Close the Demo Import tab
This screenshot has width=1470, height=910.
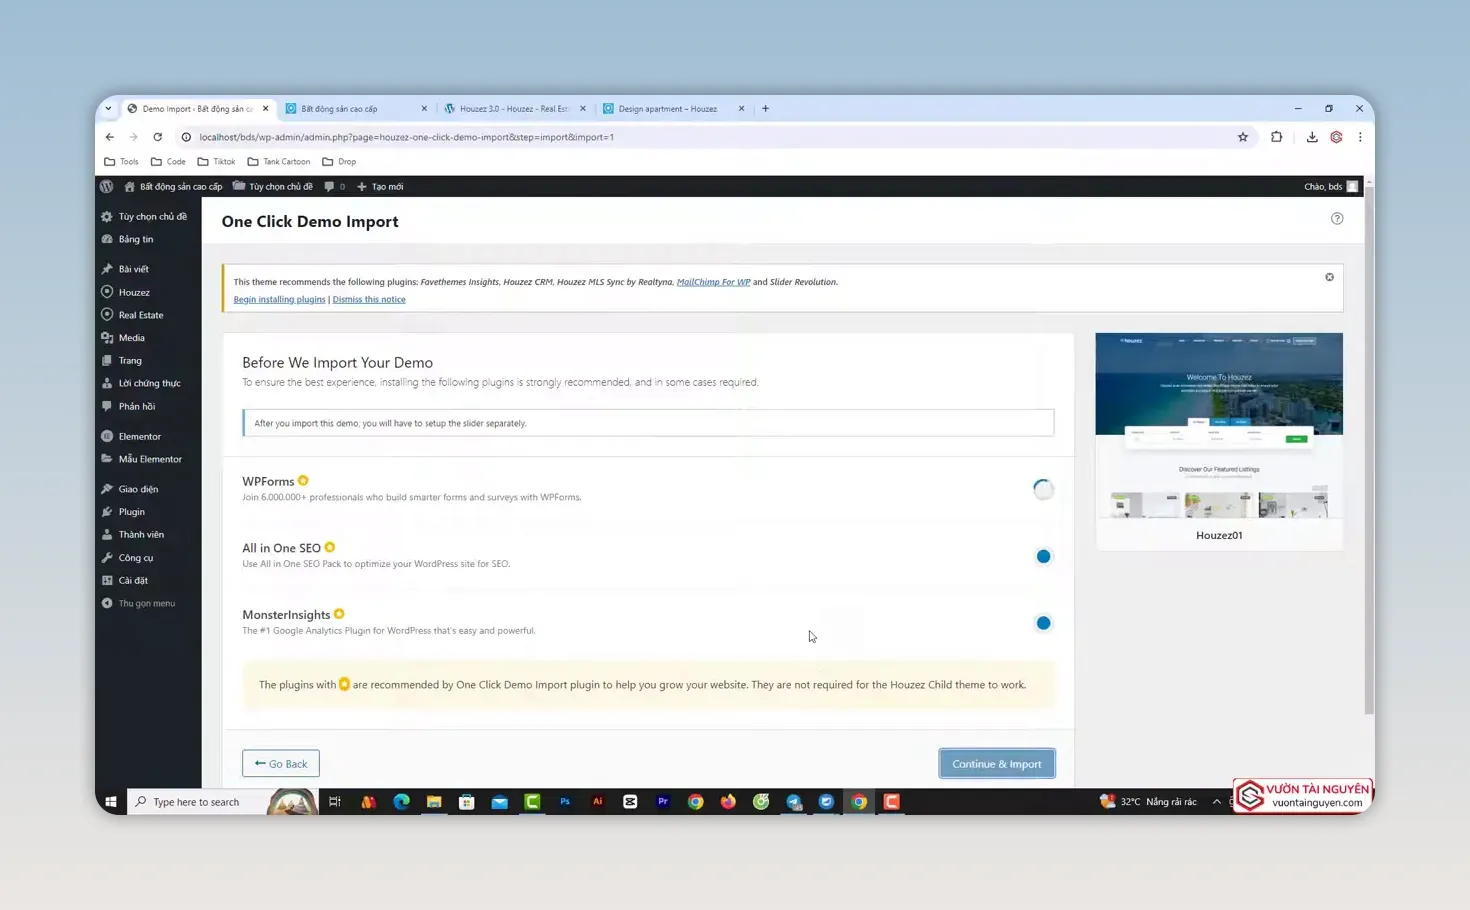[x=265, y=109]
